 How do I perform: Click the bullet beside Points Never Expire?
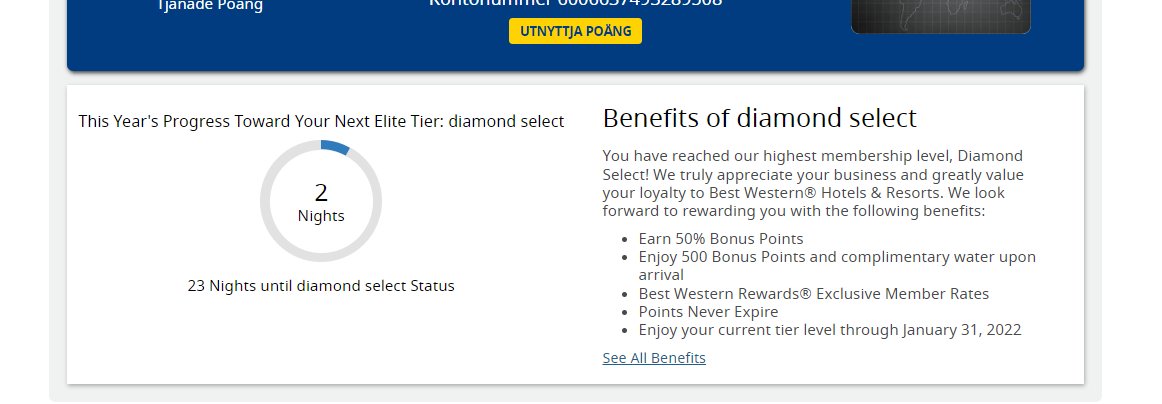click(627, 312)
